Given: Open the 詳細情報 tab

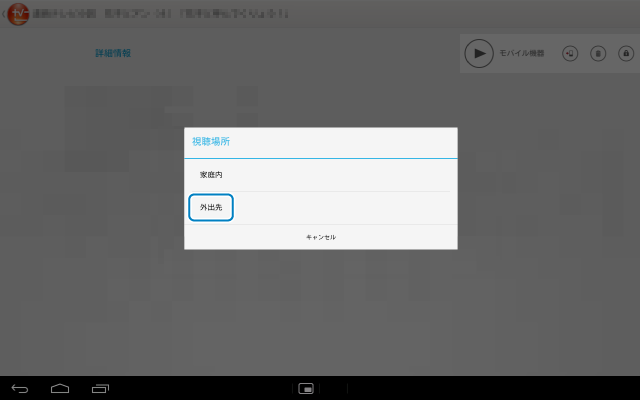Looking at the screenshot, I should coord(113,53).
